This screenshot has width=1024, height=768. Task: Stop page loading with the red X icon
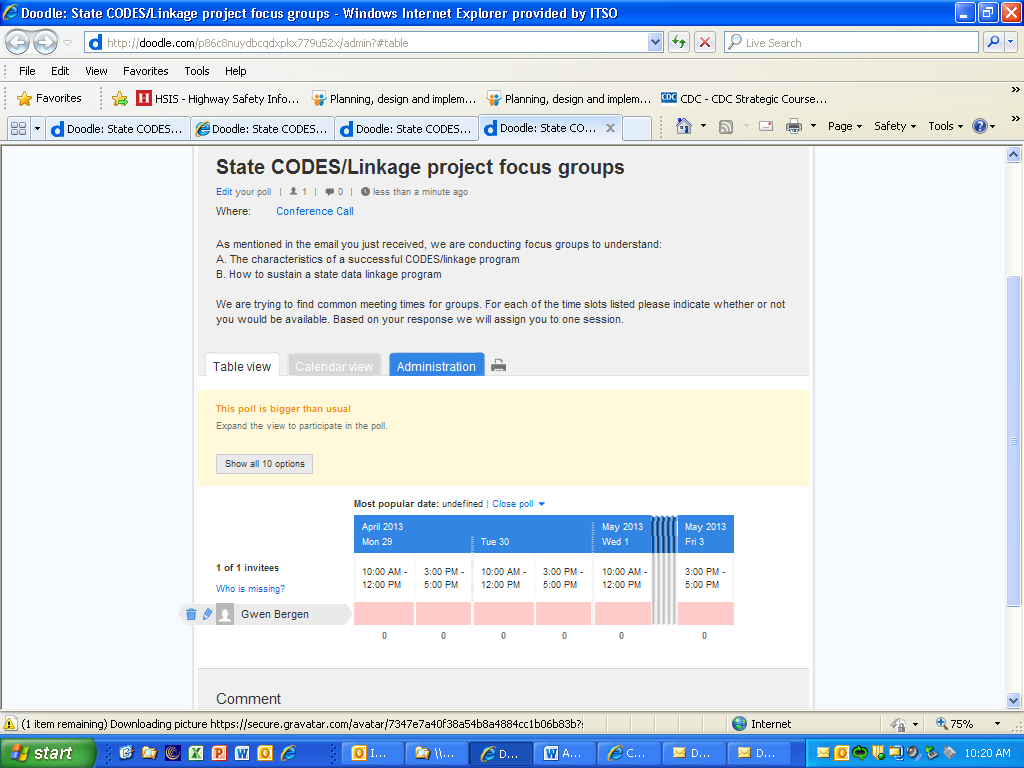tap(705, 42)
